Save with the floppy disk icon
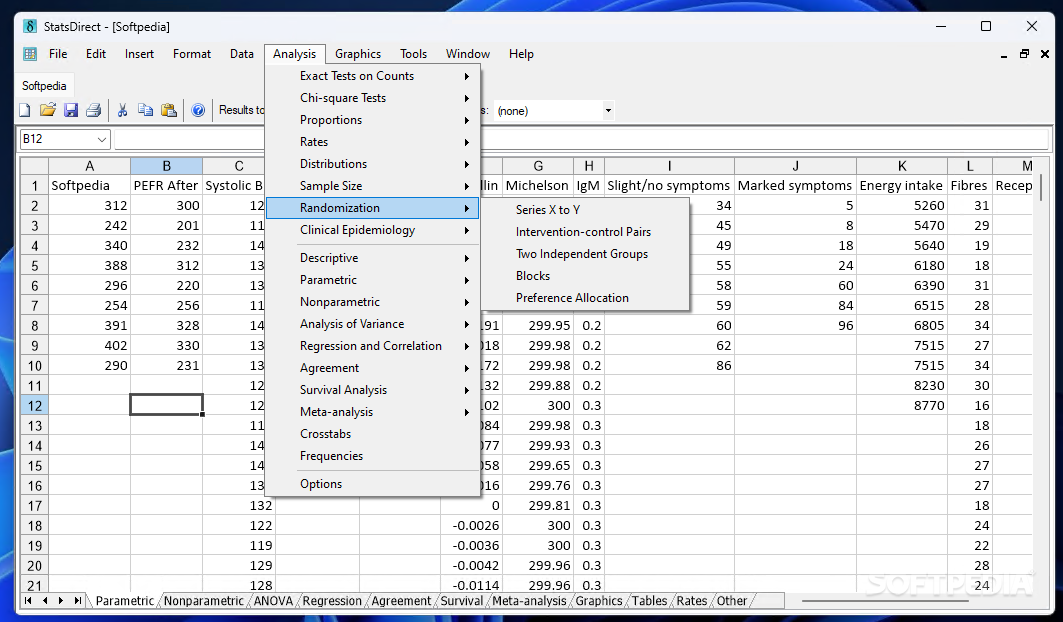 click(71, 110)
